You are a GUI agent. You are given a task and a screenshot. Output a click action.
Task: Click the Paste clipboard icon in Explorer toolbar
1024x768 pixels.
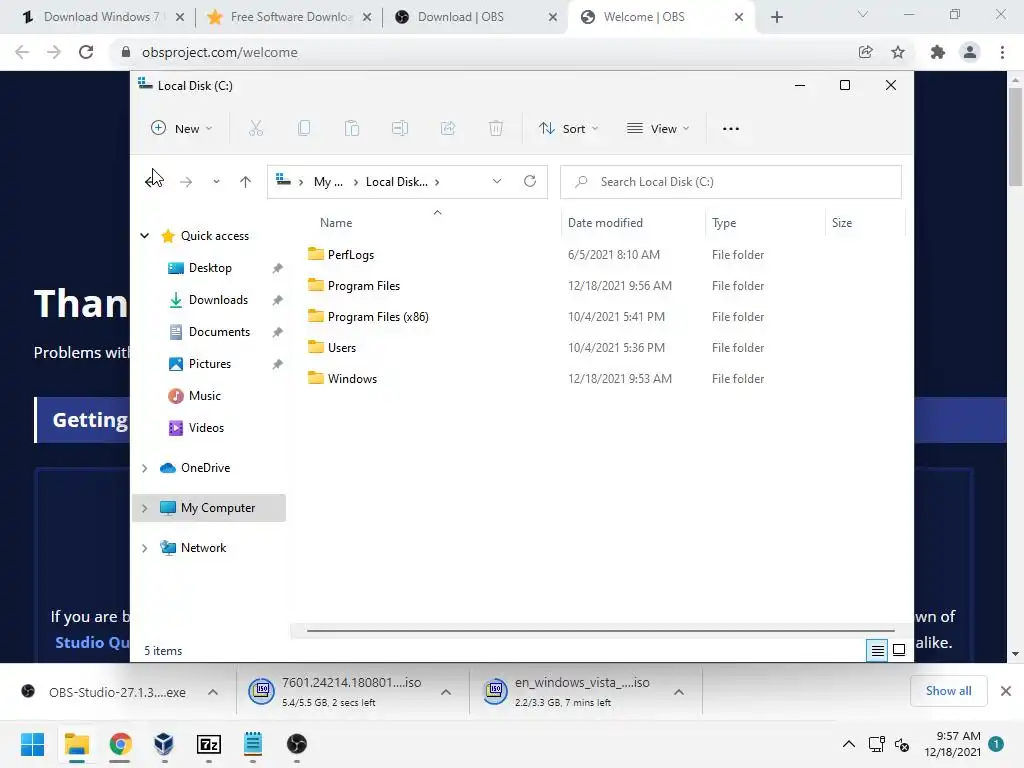[351, 129]
